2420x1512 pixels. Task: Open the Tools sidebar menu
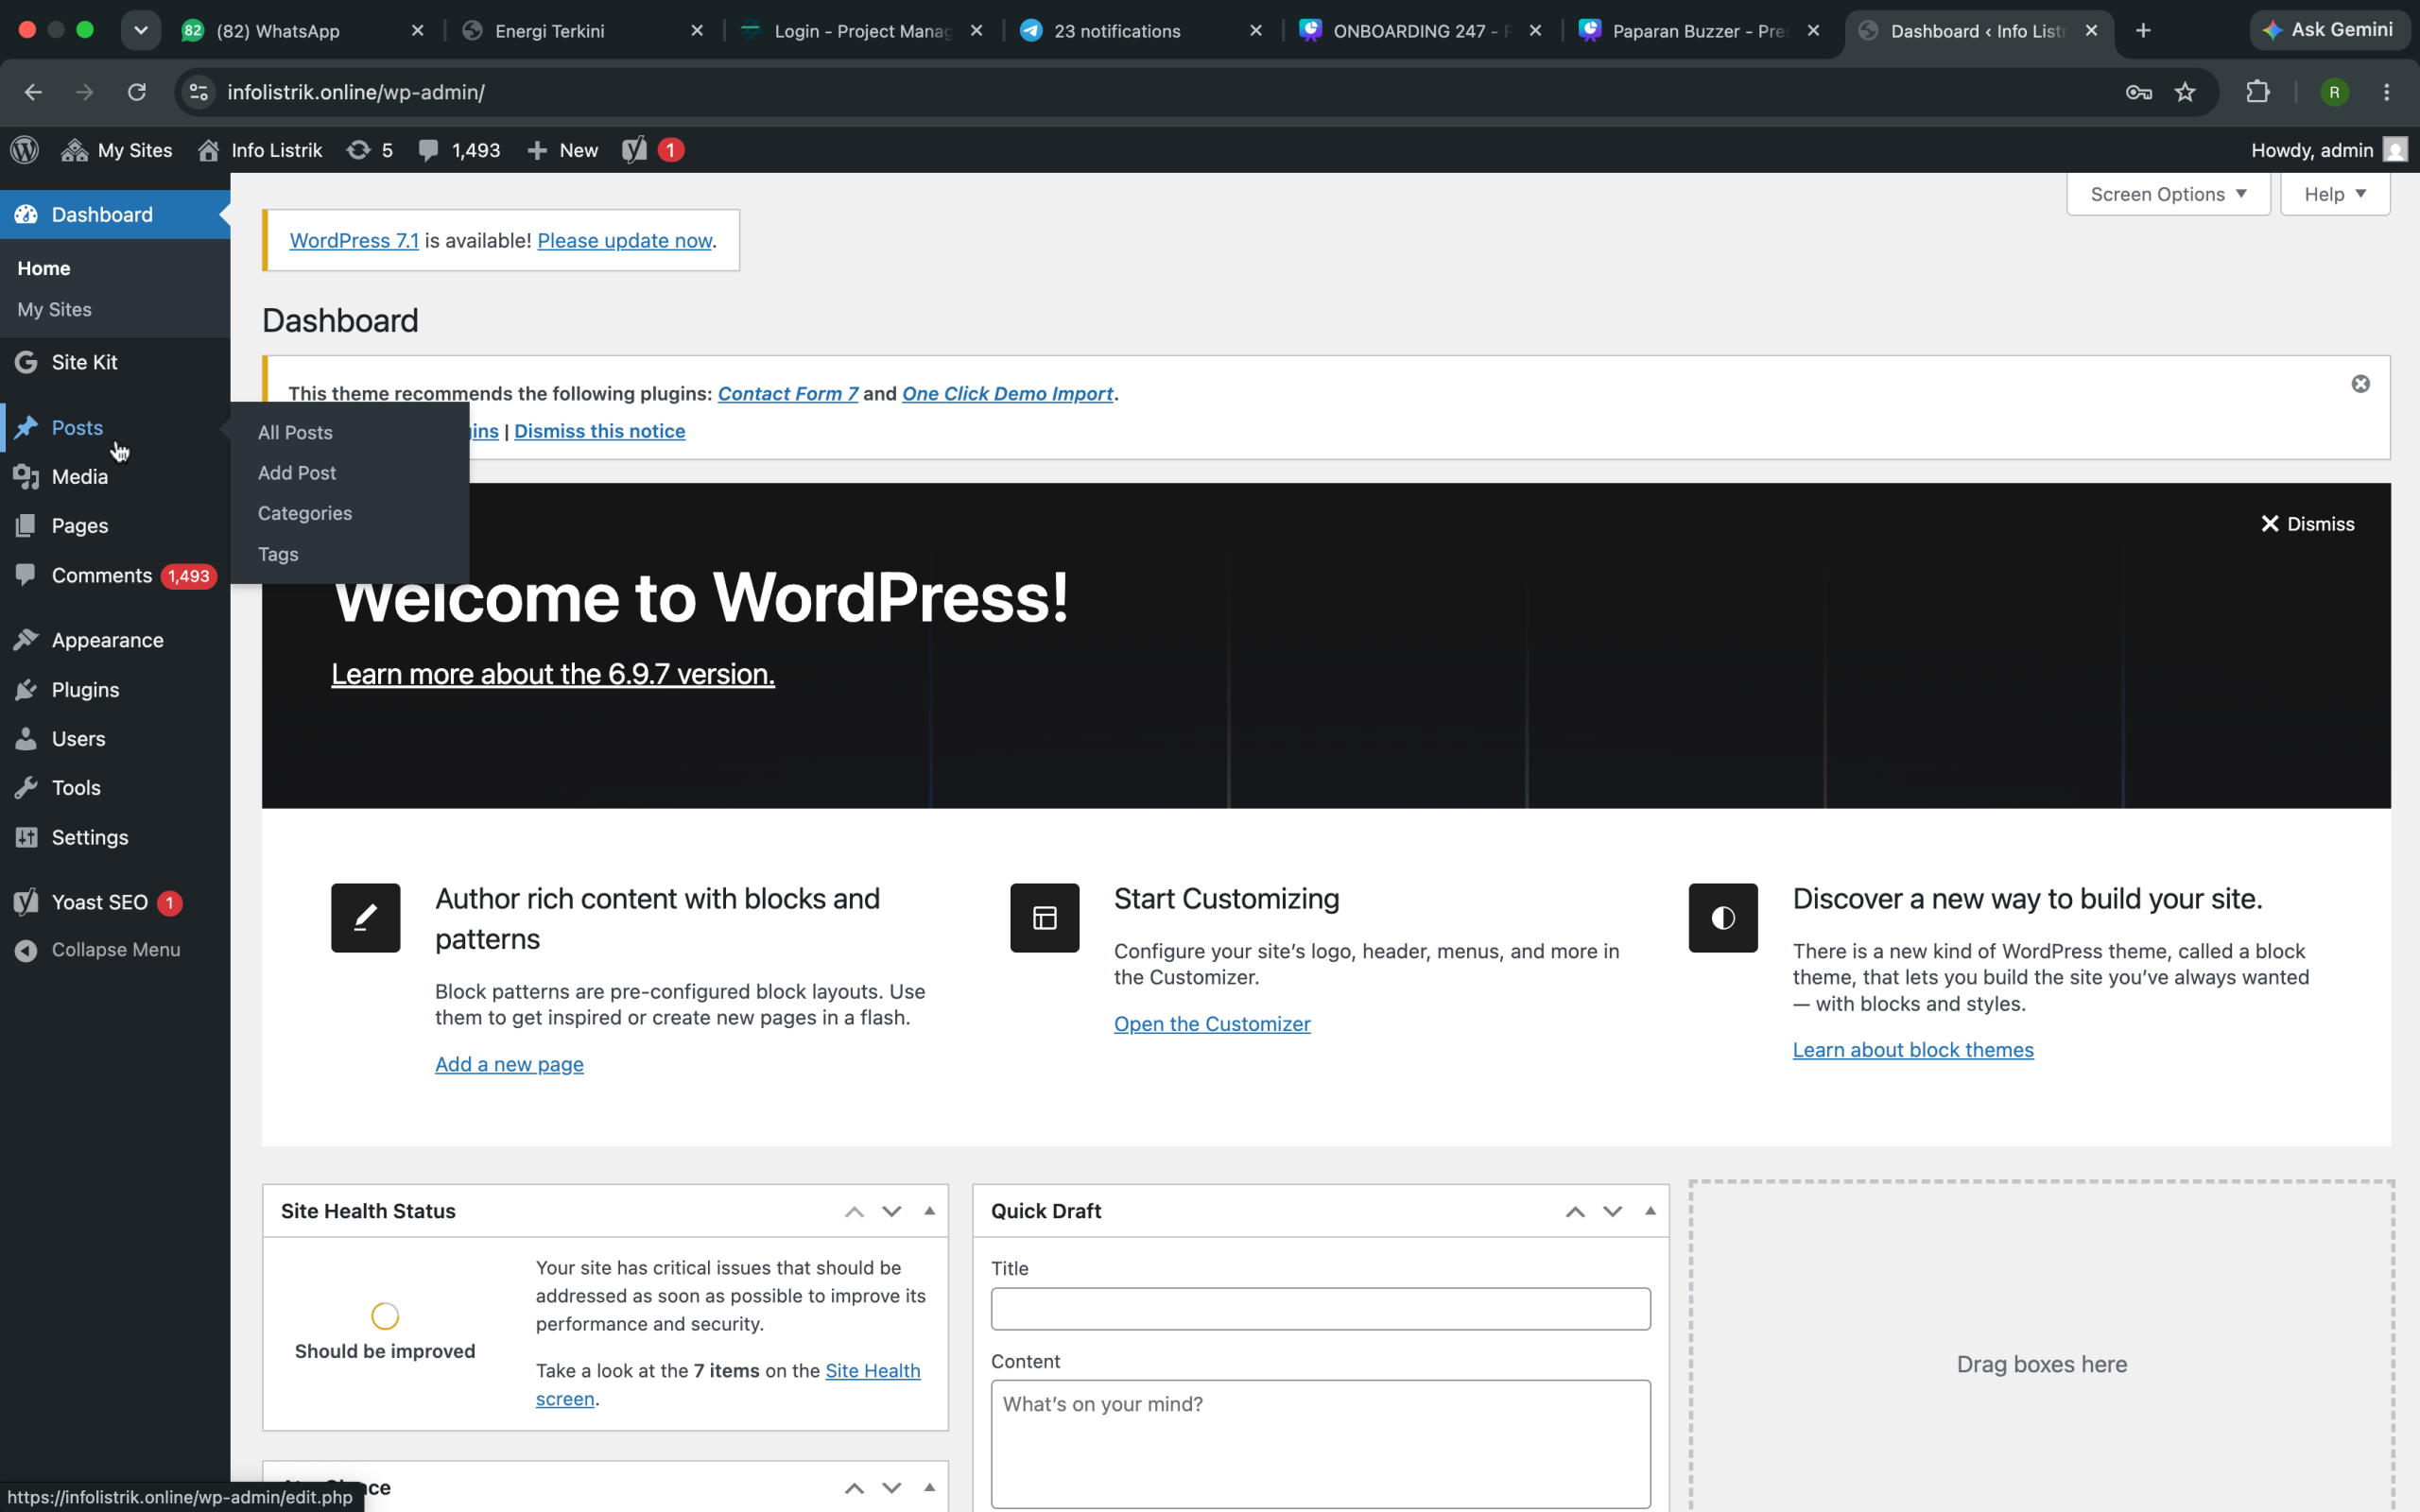tap(115, 787)
